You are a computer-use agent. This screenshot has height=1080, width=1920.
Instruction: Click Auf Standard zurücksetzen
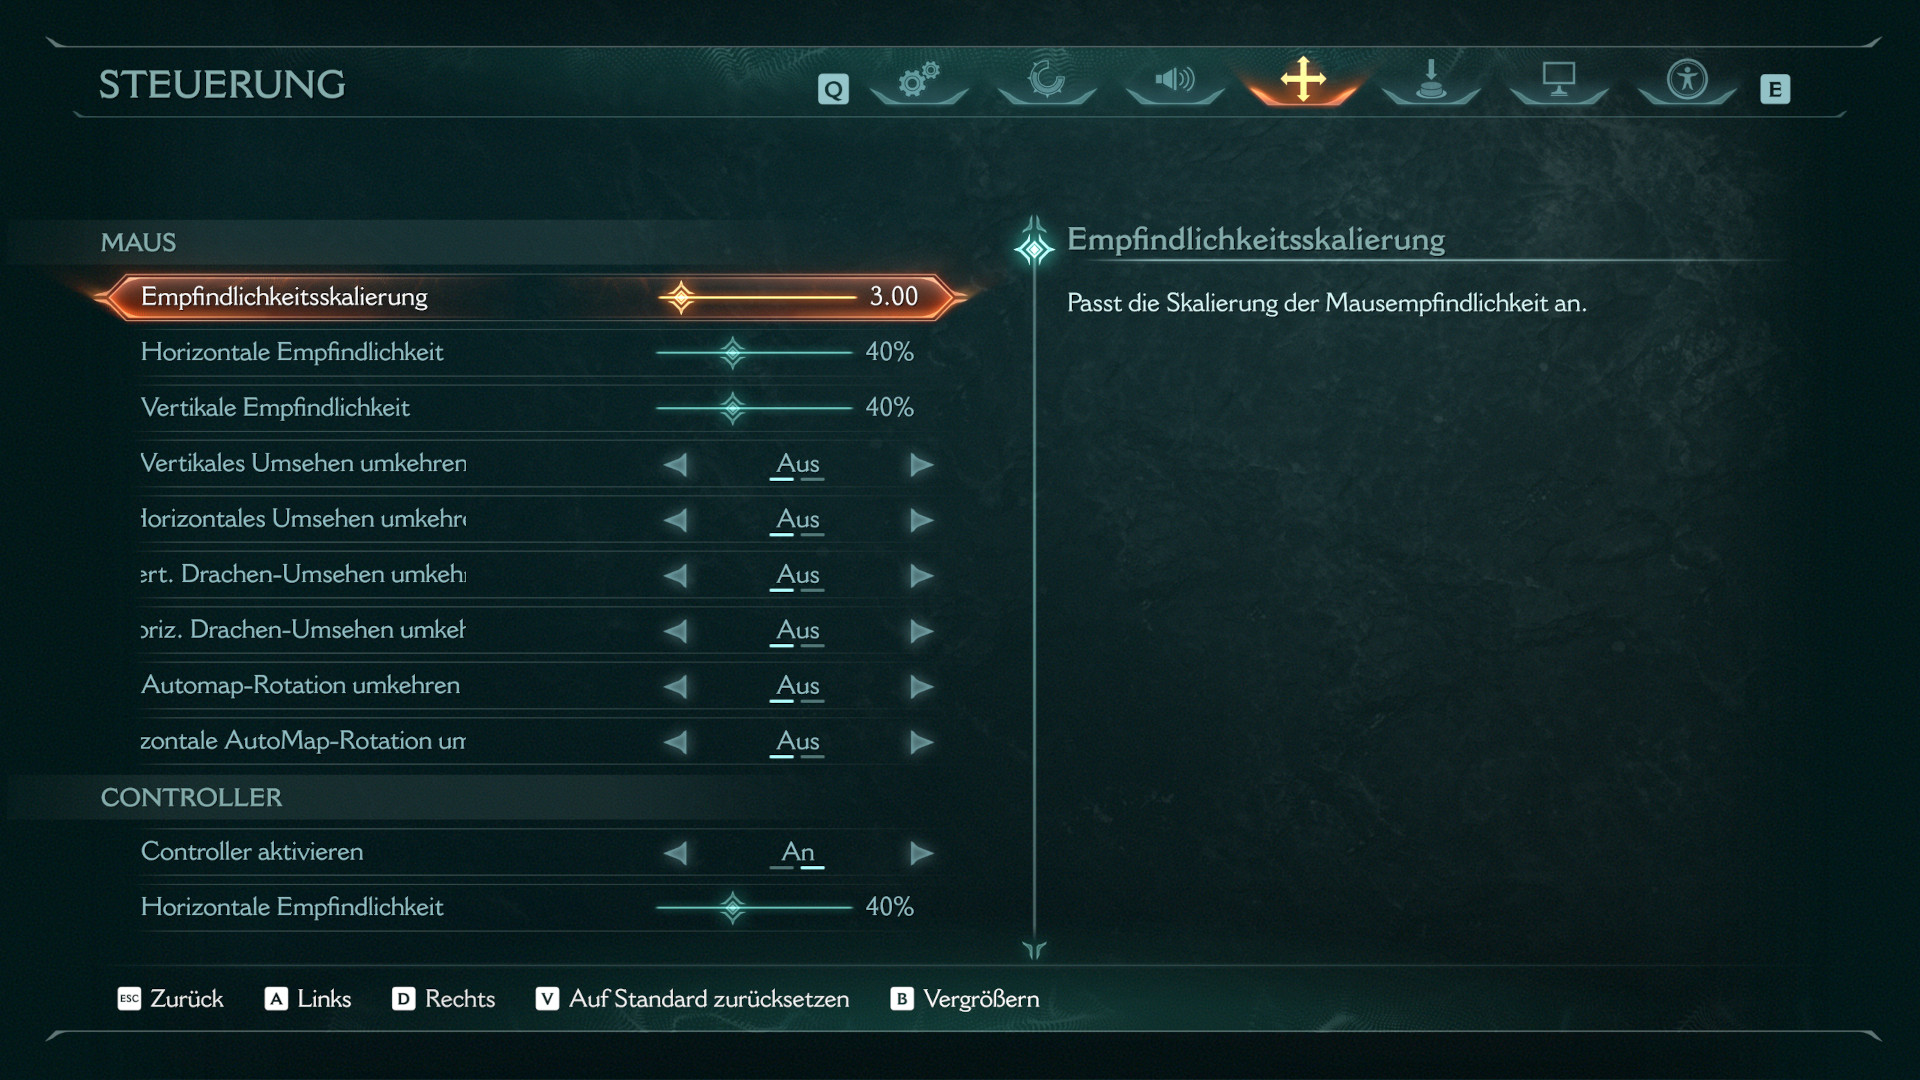(692, 999)
